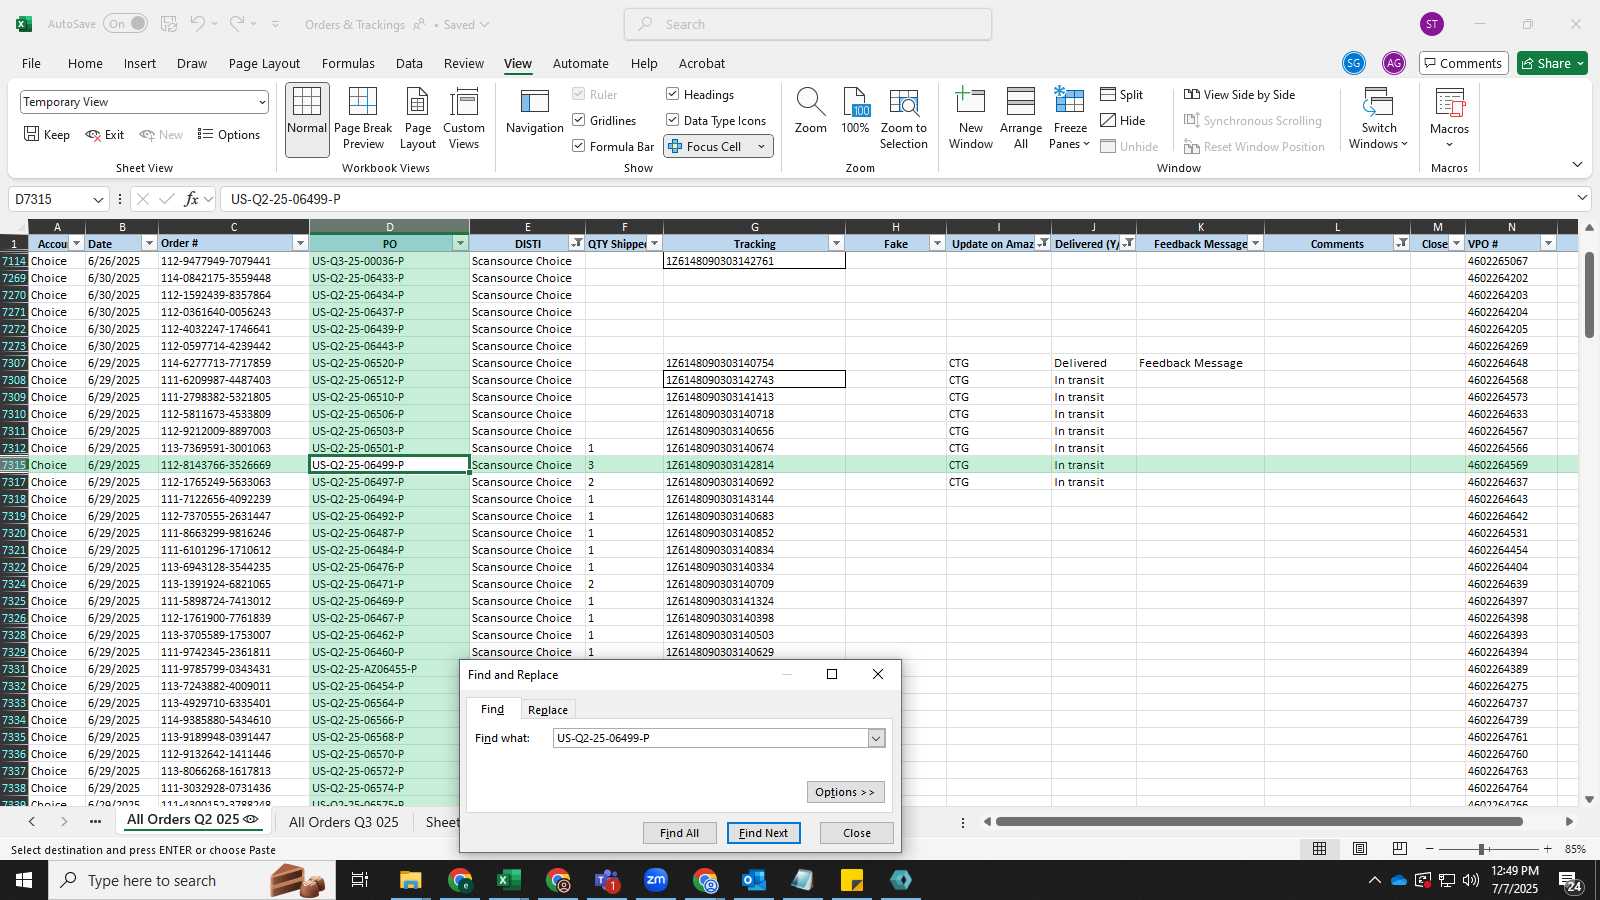Switch to Page Break Preview in the status bar
Image resolution: width=1600 pixels, height=900 pixels.
tap(1399, 849)
